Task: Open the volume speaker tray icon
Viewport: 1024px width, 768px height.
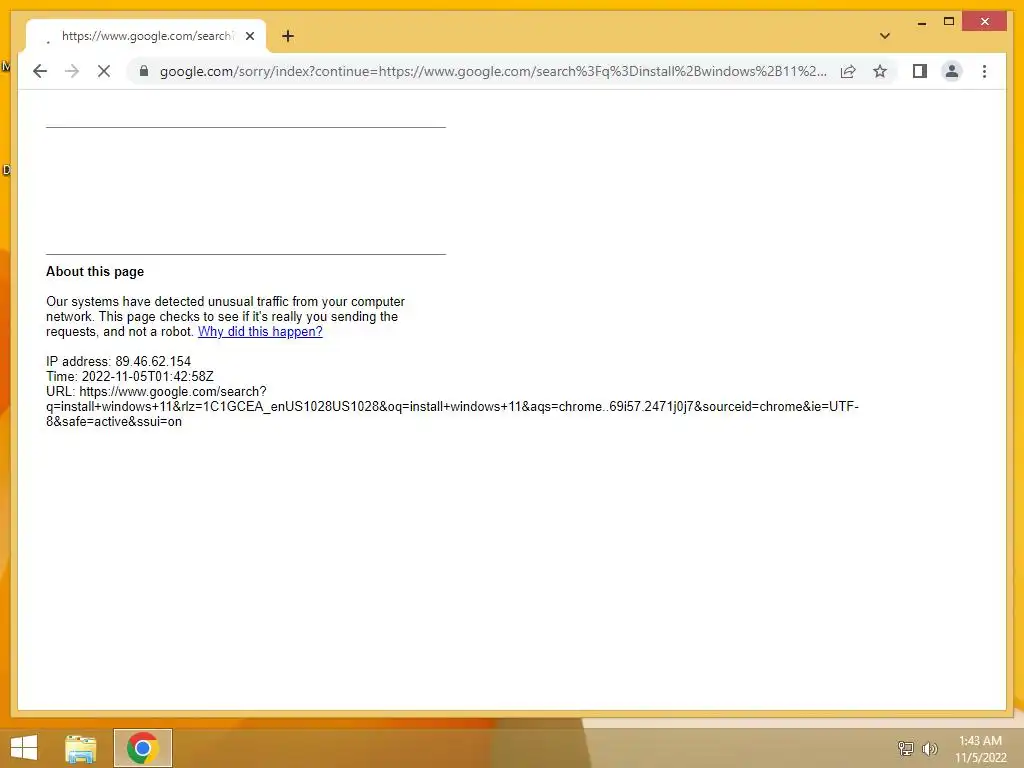Action: coord(929,748)
